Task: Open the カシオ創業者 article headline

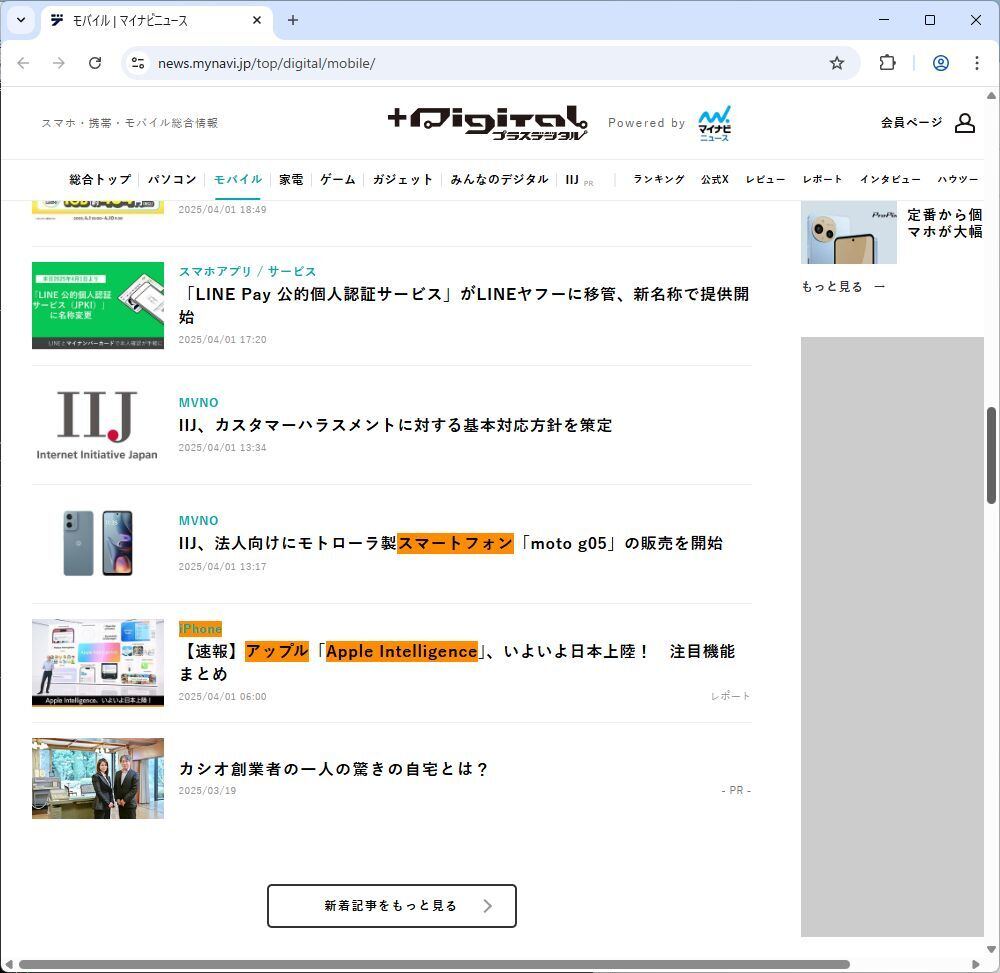Action: coord(334,769)
